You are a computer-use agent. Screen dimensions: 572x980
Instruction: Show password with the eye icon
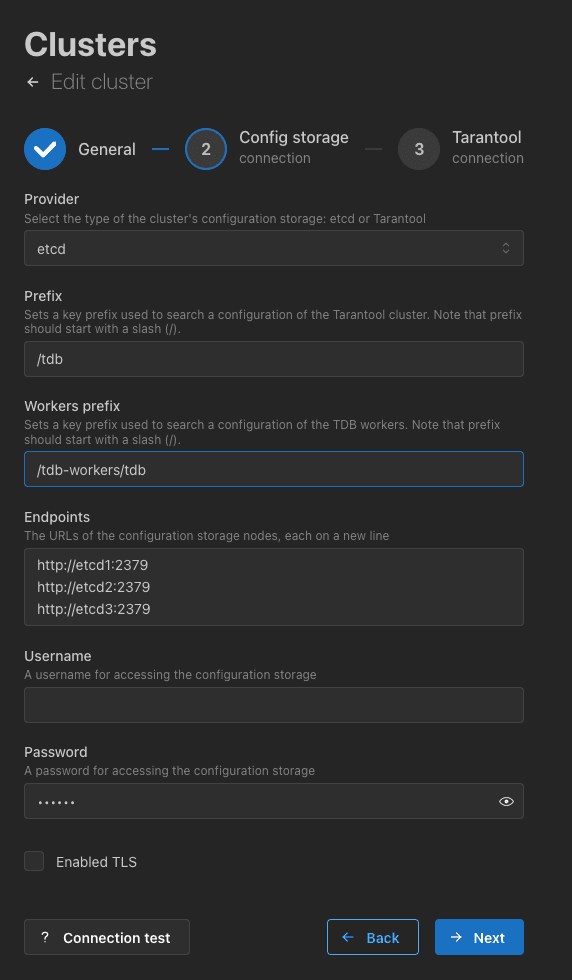point(506,801)
